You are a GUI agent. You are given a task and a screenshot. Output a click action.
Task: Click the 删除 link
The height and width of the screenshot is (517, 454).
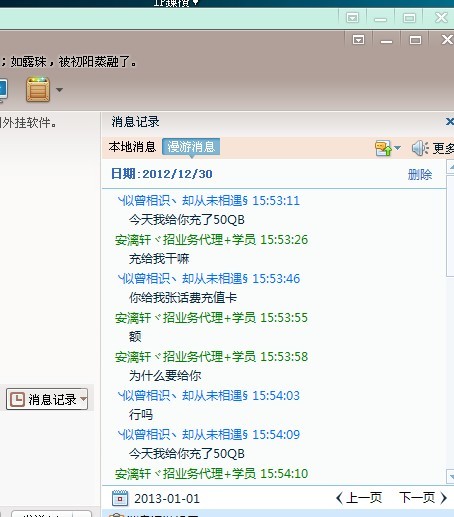(x=420, y=174)
